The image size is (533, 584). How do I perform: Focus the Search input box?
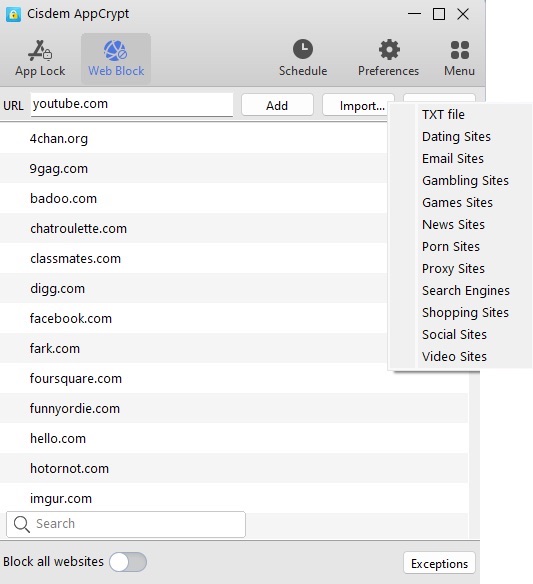click(x=126, y=524)
